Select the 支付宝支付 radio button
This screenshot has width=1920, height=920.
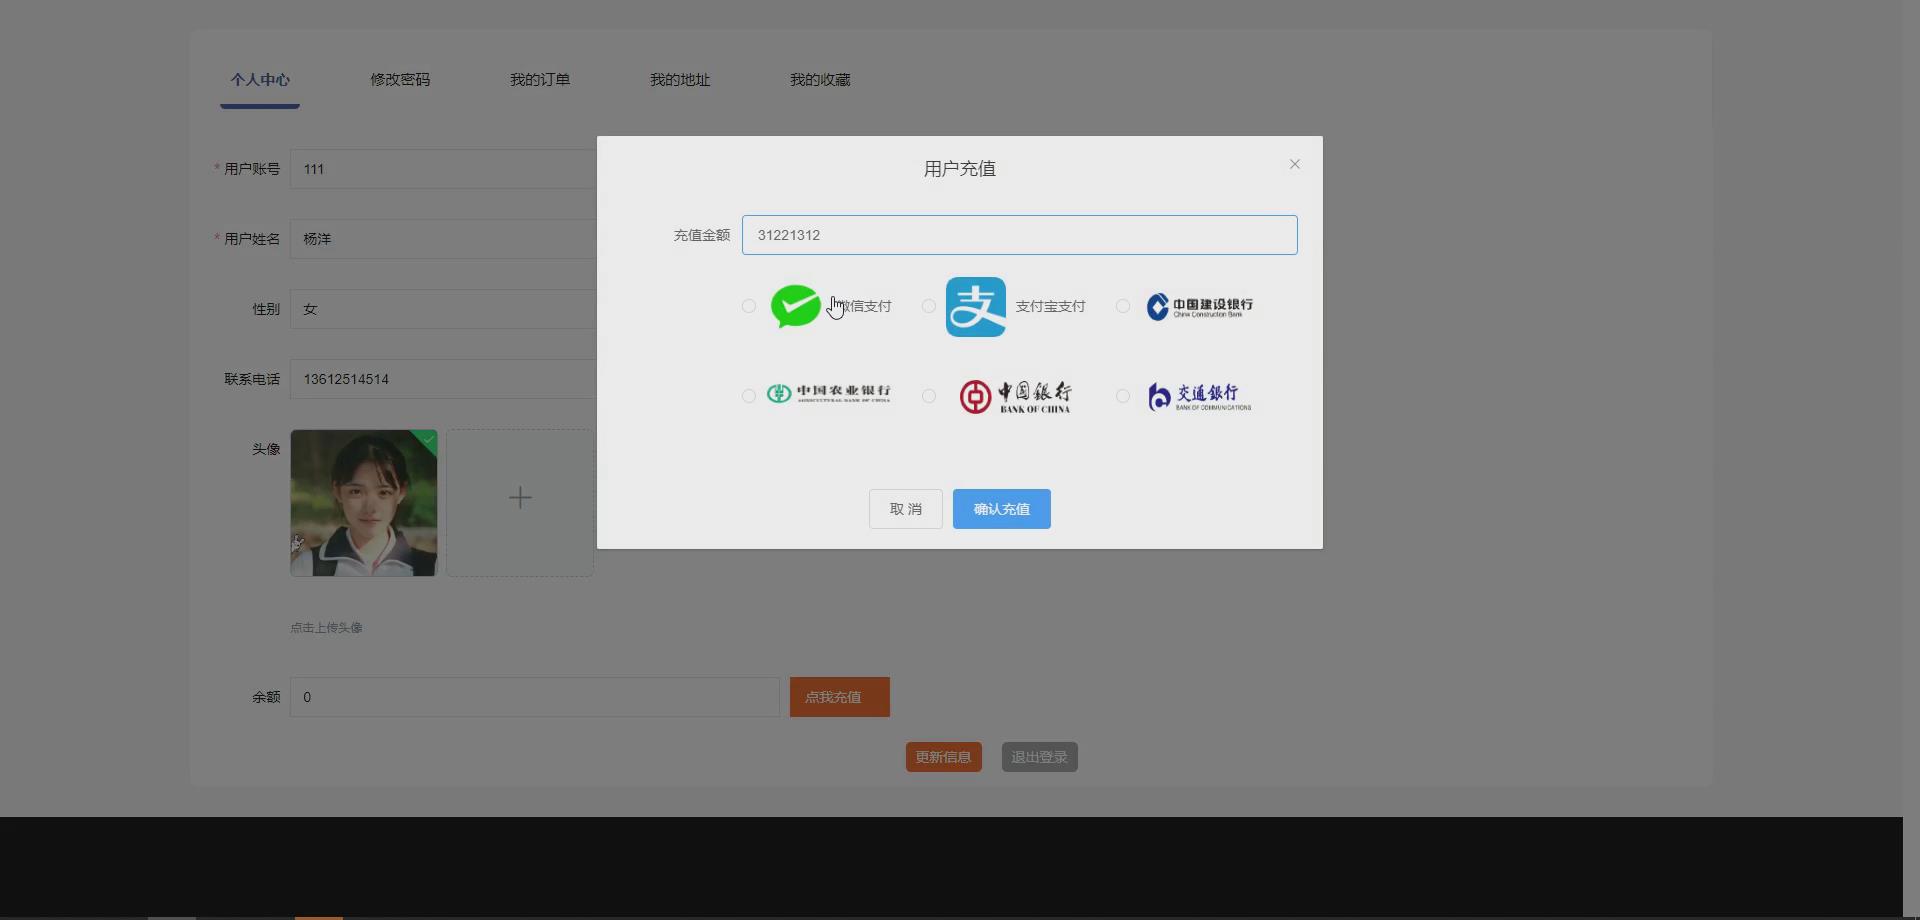(927, 306)
